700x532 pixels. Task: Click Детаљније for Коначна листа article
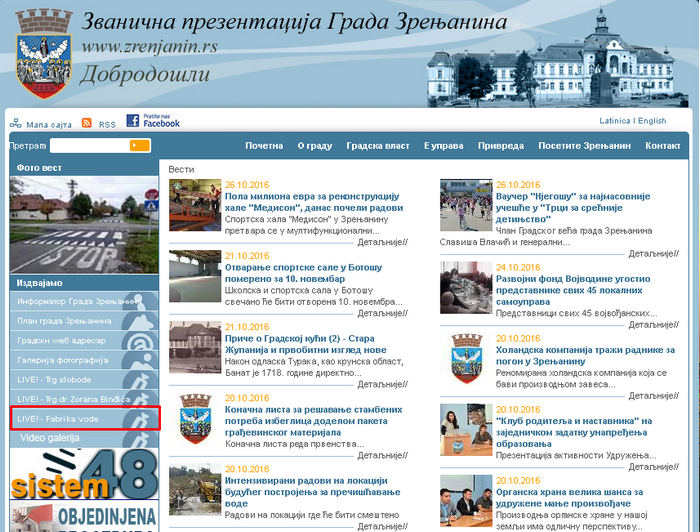[x=383, y=455]
